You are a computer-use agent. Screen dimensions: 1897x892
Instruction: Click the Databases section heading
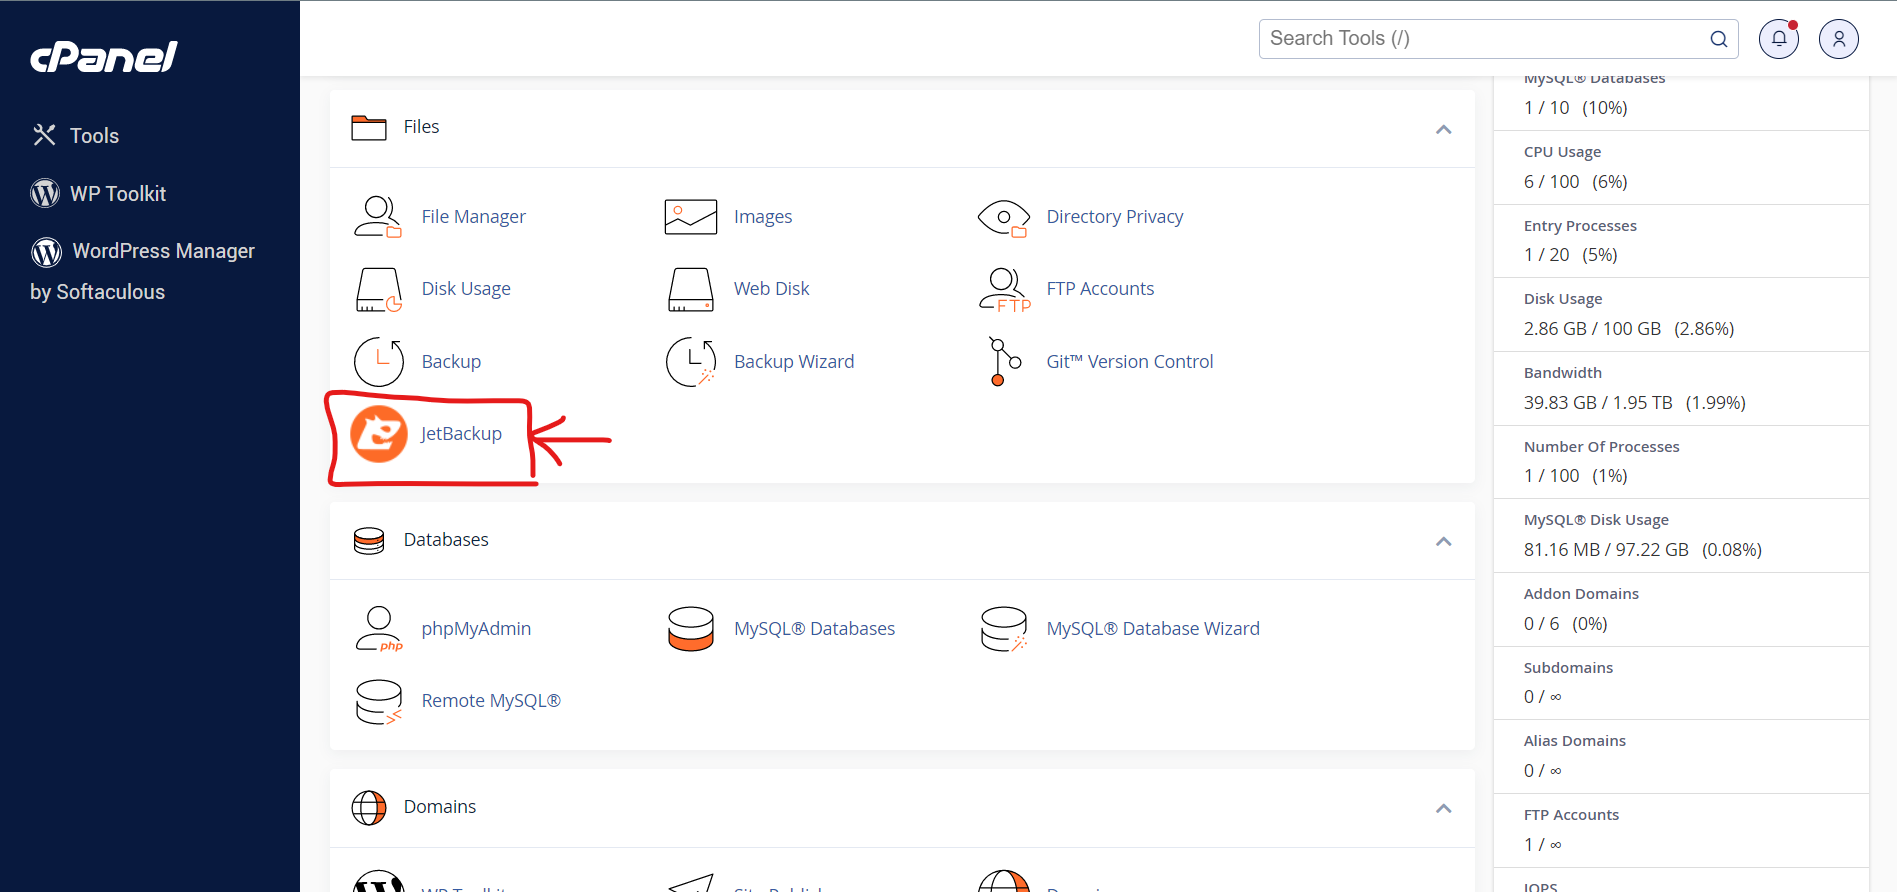(446, 540)
